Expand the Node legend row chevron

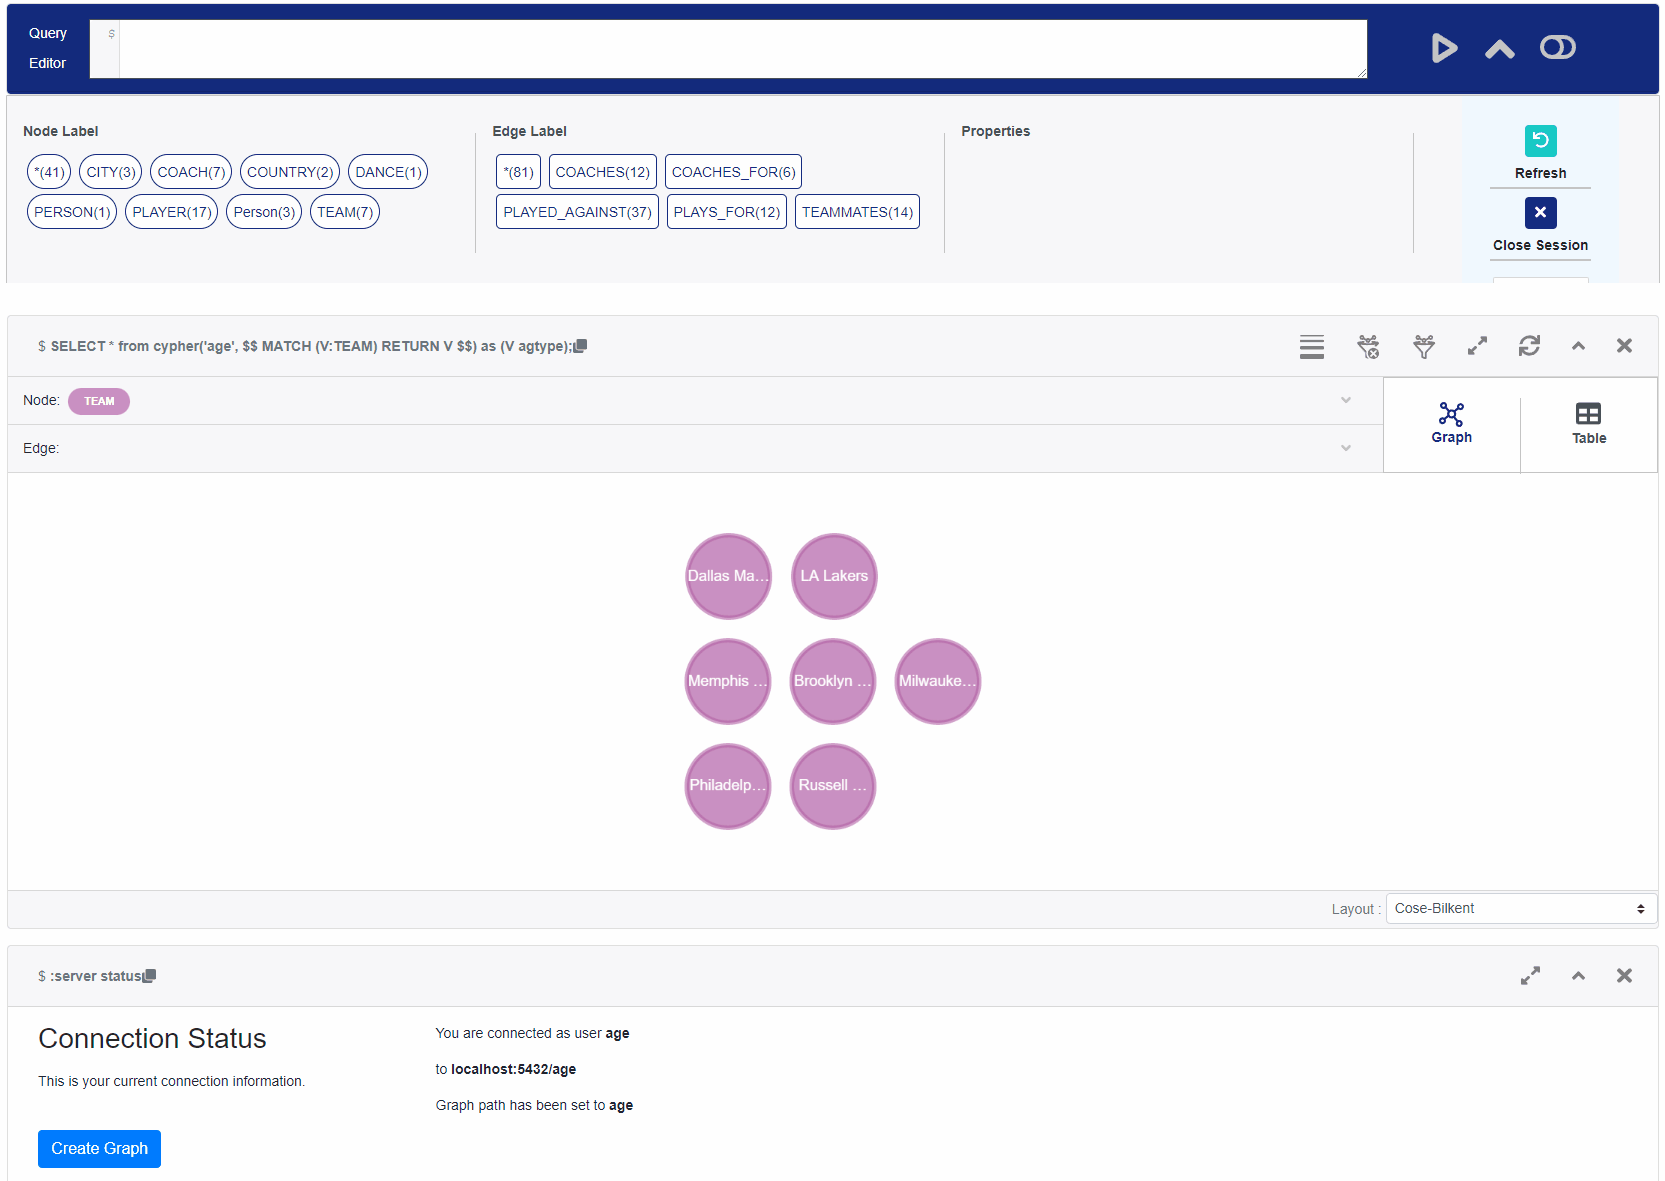pyautogui.click(x=1346, y=400)
